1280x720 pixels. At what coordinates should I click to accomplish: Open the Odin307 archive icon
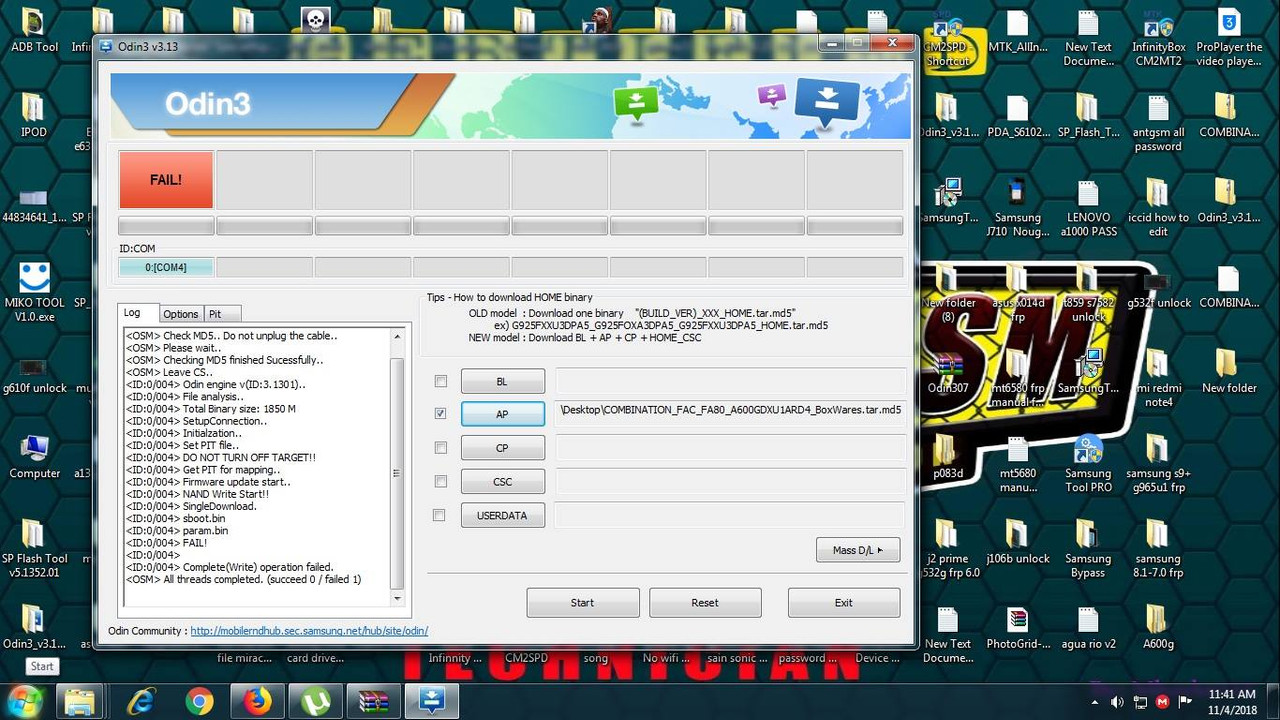[x=947, y=372]
